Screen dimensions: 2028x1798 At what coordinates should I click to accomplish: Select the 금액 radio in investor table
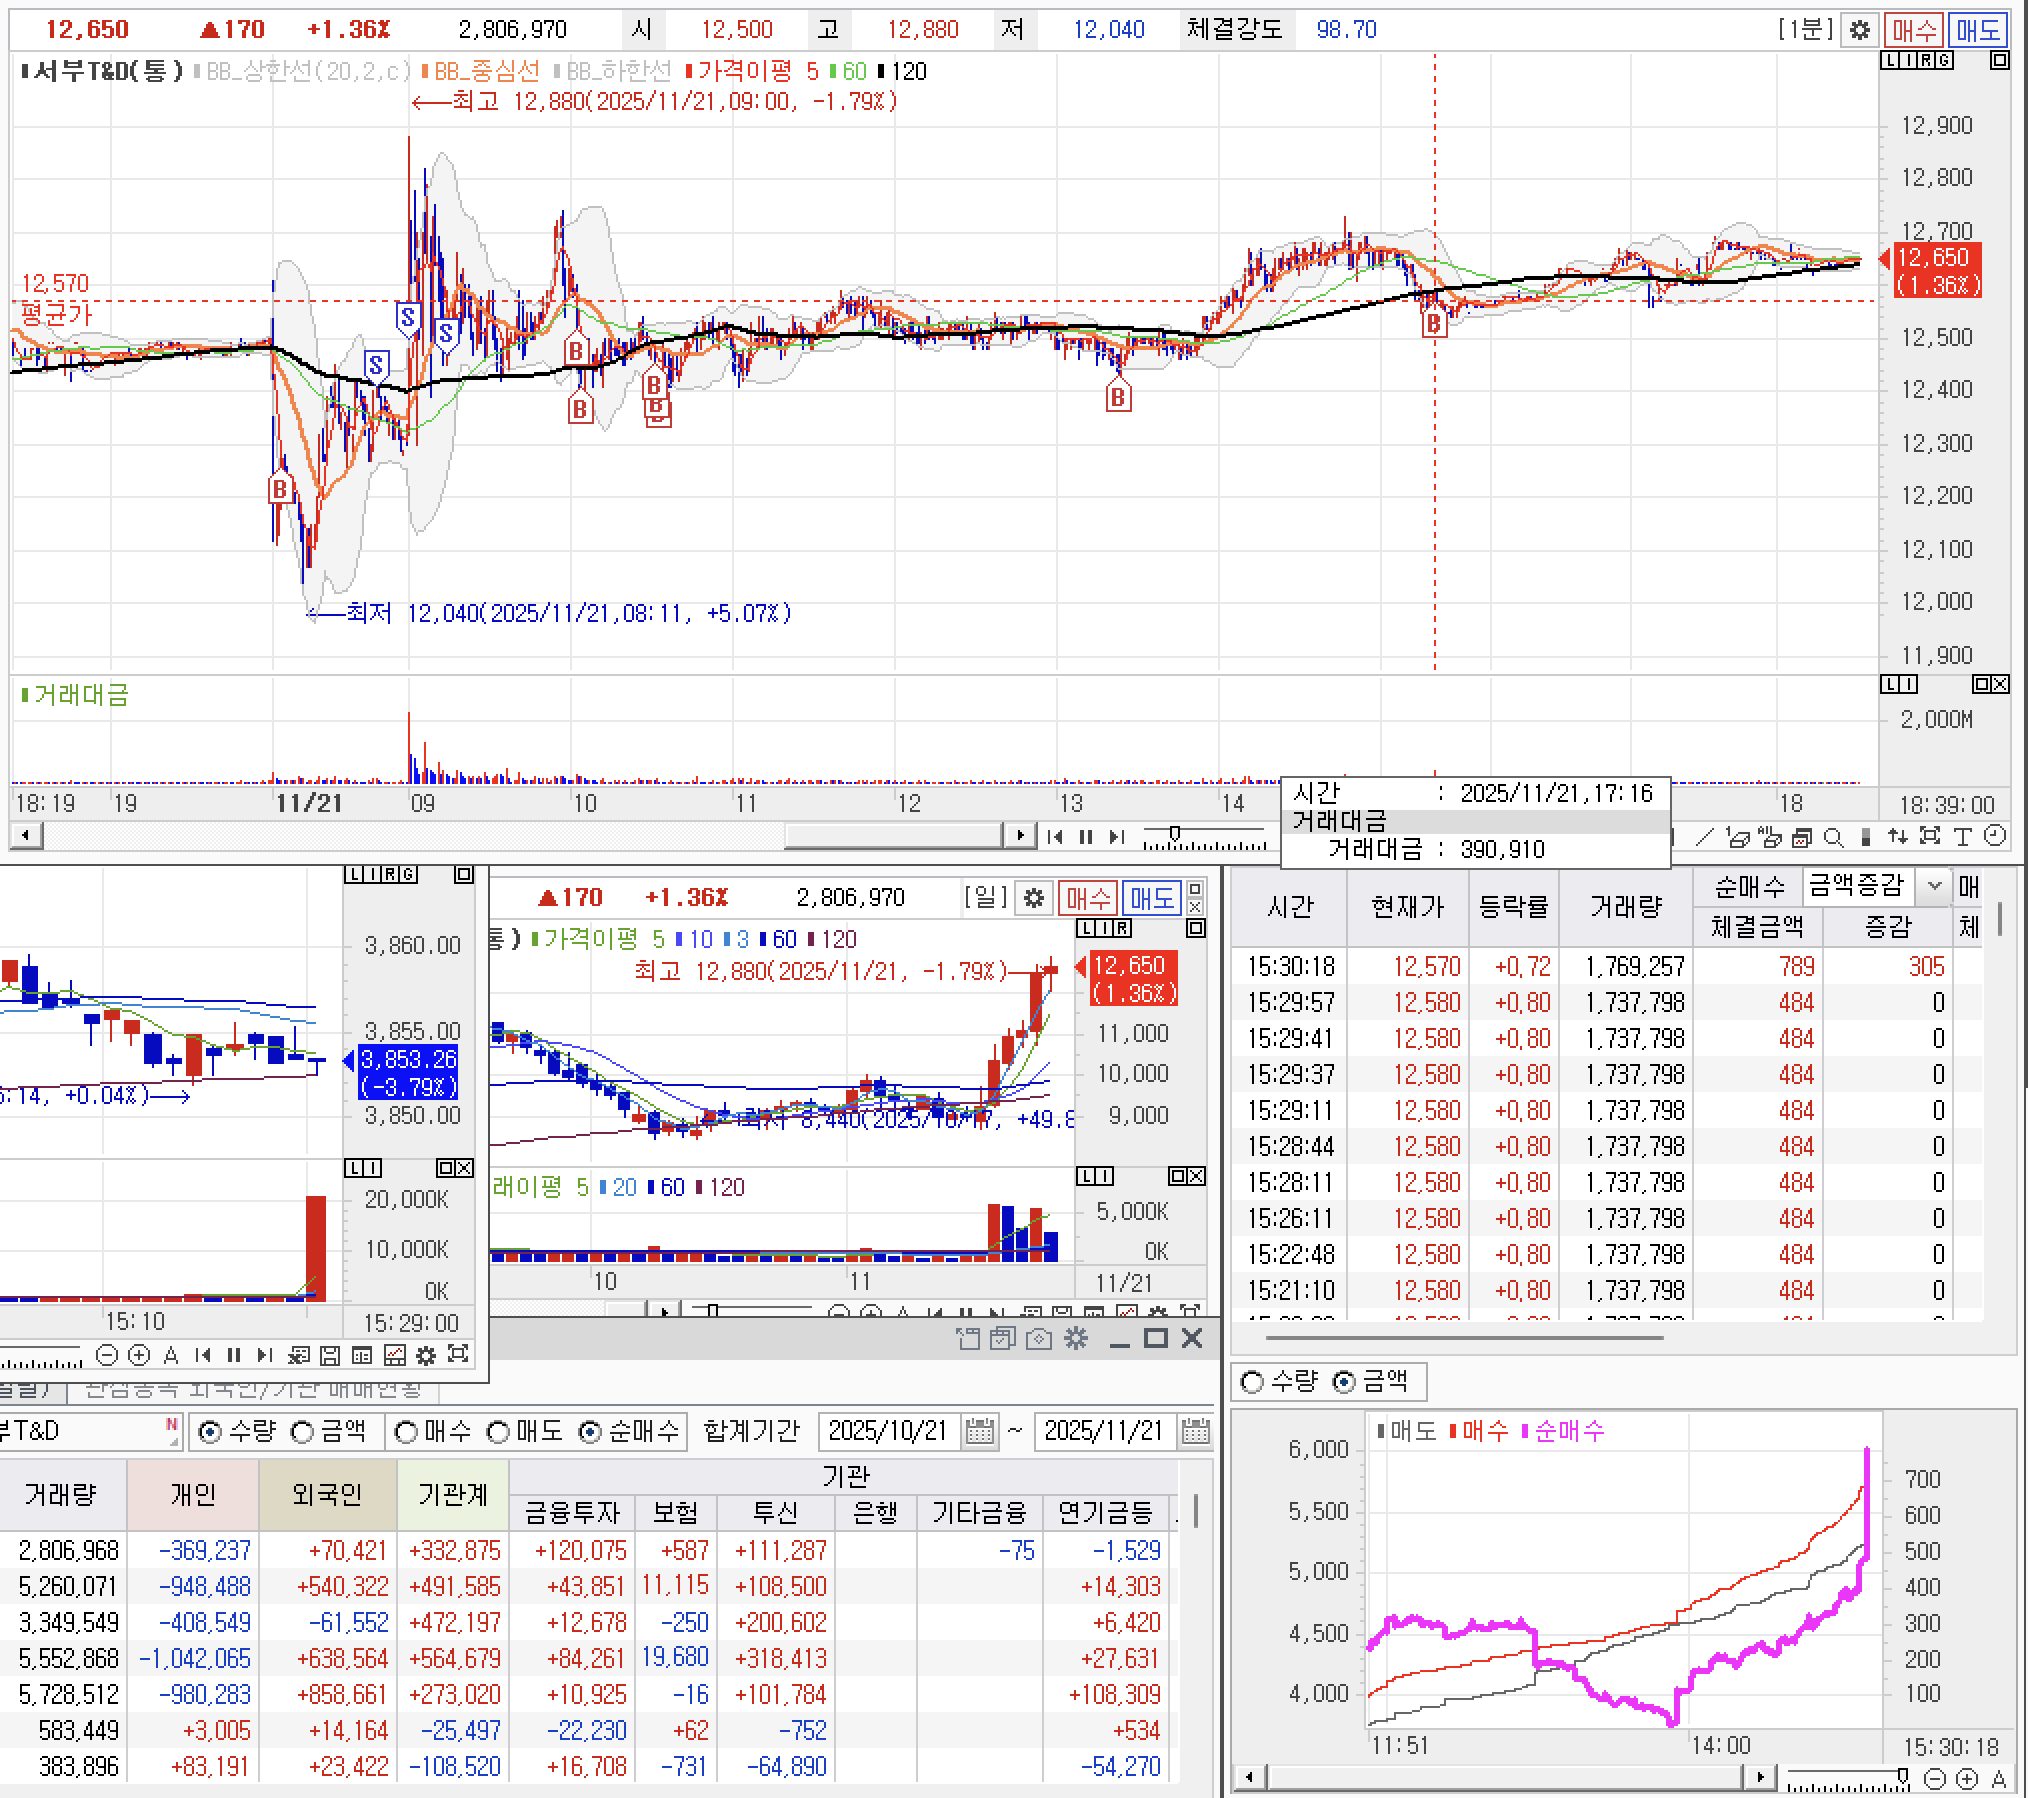pos(303,1432)
